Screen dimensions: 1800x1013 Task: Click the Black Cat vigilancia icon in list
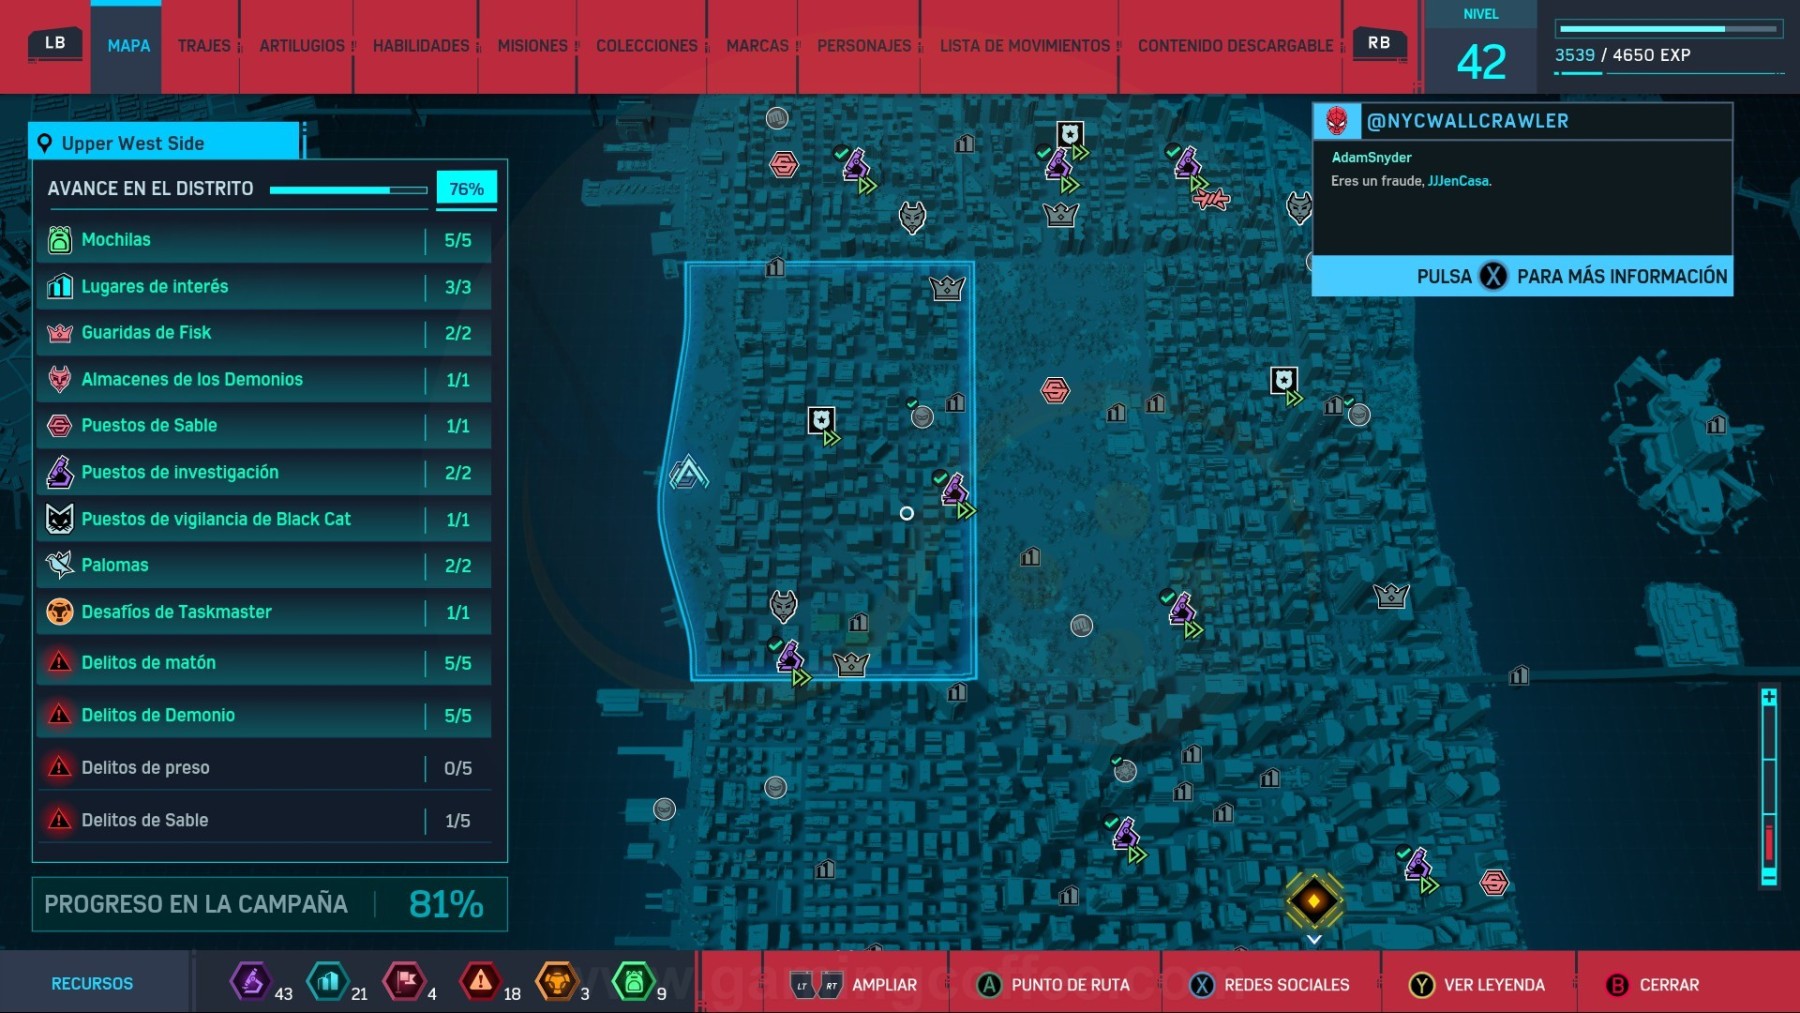click(60, 519)
